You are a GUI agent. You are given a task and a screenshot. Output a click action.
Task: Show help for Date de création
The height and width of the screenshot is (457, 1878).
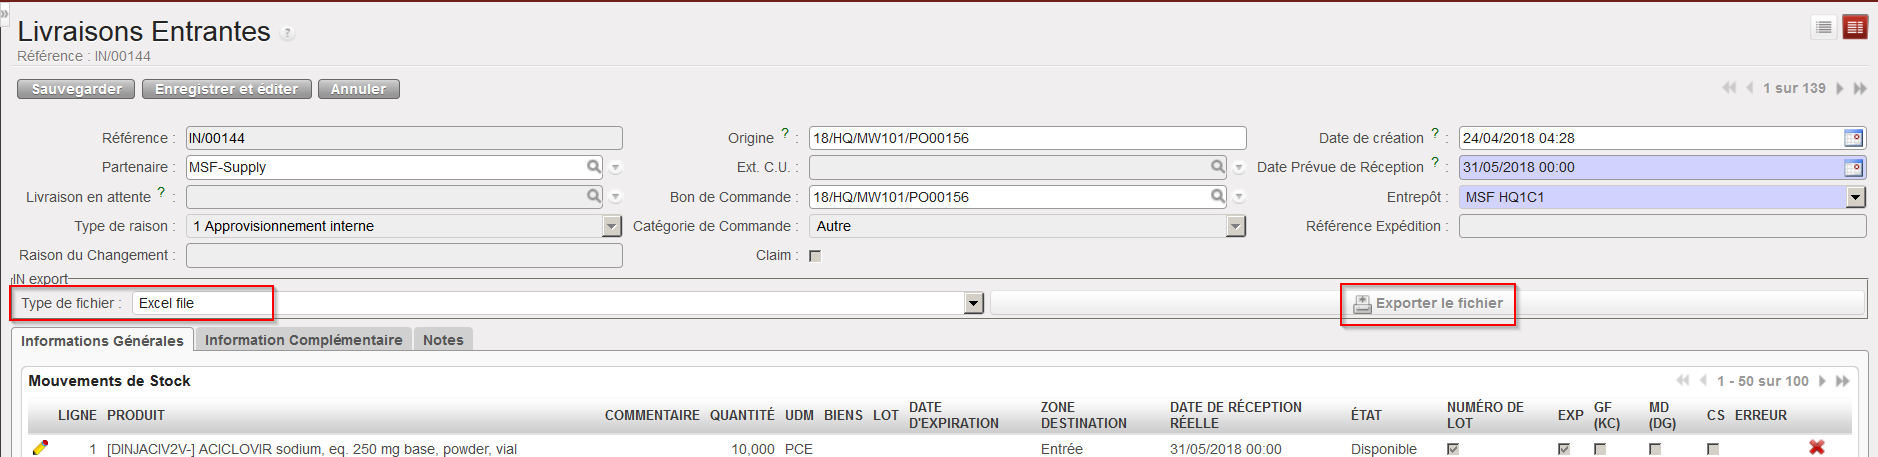point(1435,133)
